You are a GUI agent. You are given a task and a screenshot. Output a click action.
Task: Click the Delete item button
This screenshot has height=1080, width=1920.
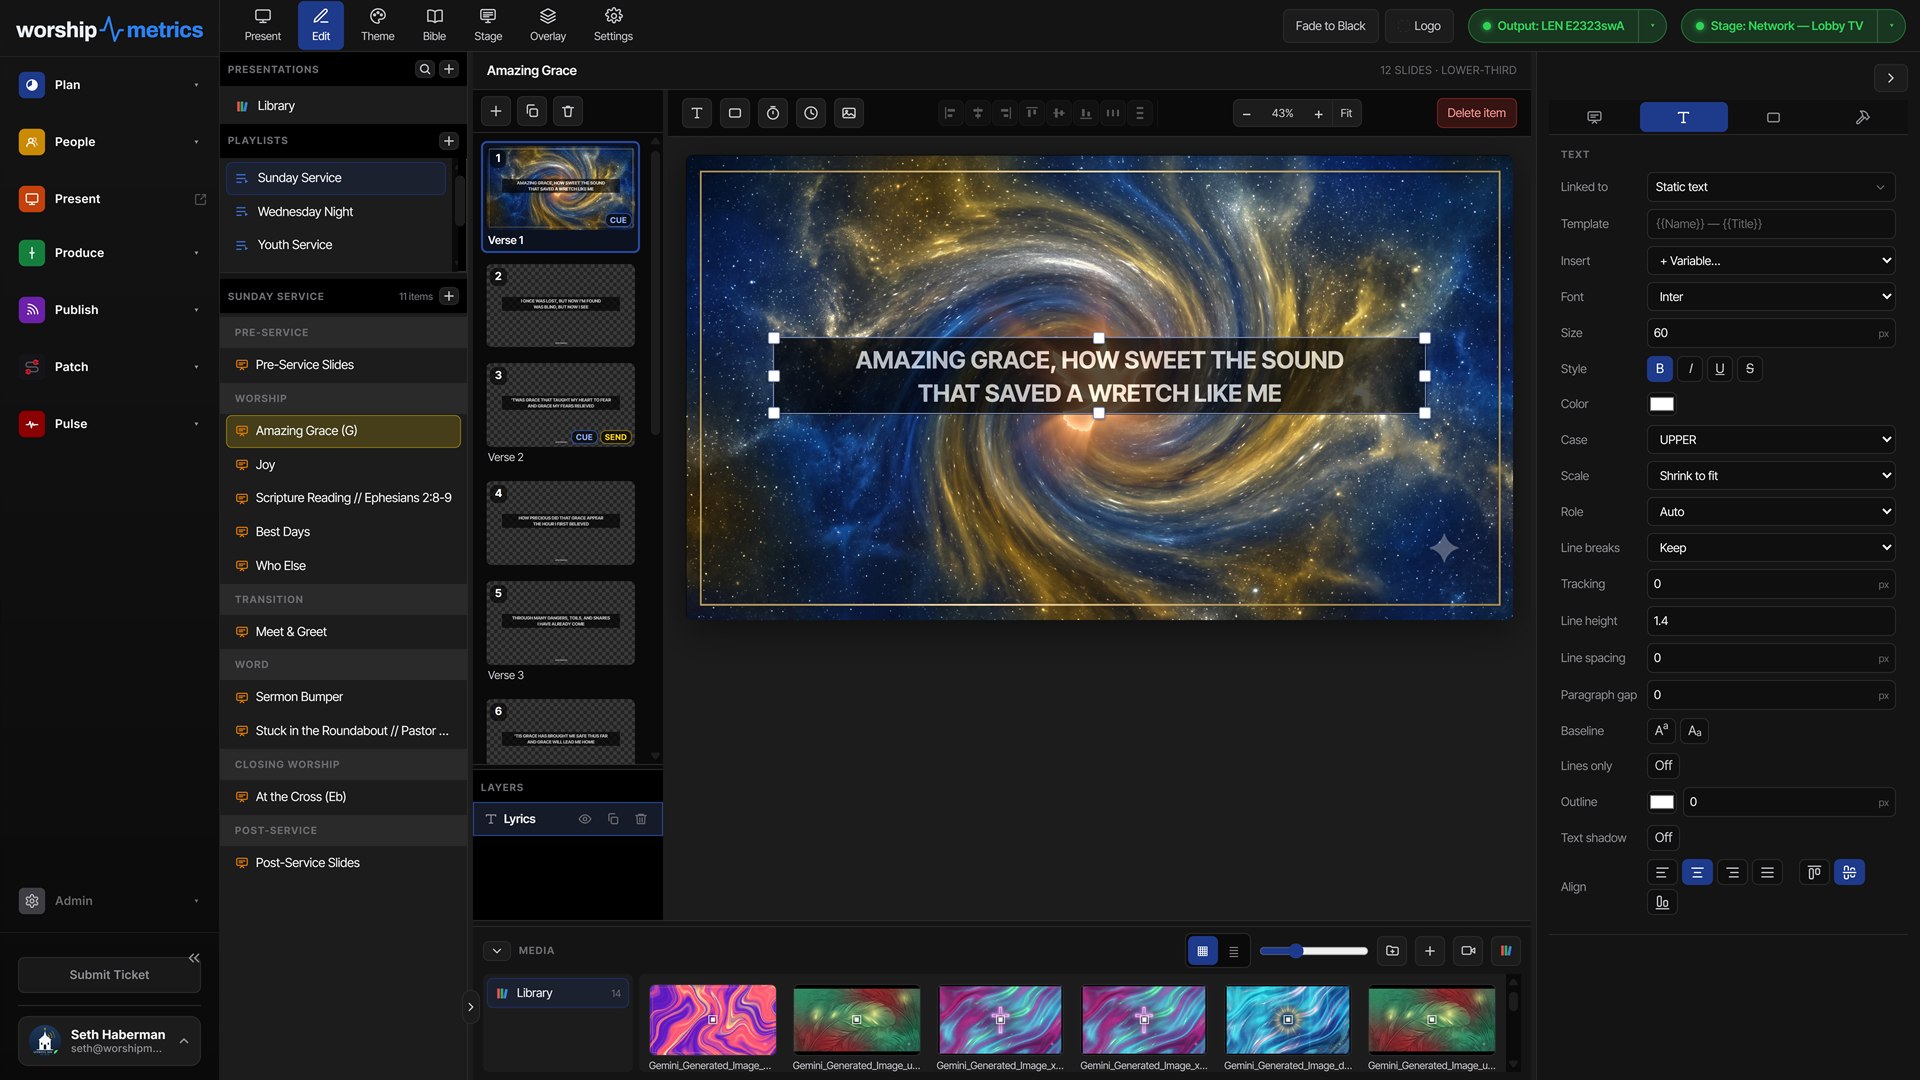[x=1476, y=113]
